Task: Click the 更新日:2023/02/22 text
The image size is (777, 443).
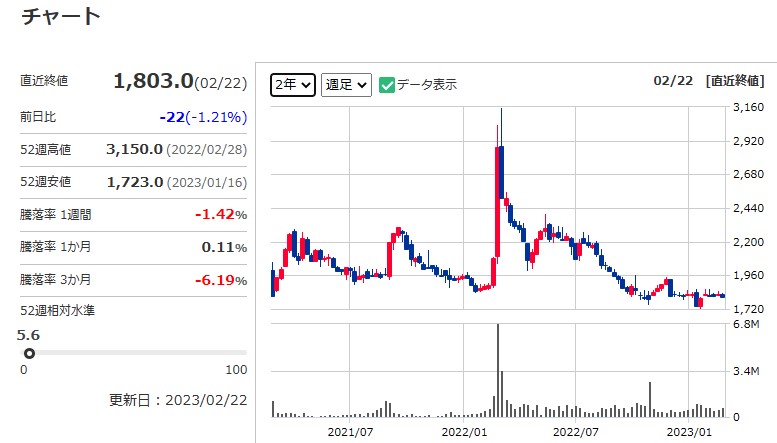Action: 178,400
